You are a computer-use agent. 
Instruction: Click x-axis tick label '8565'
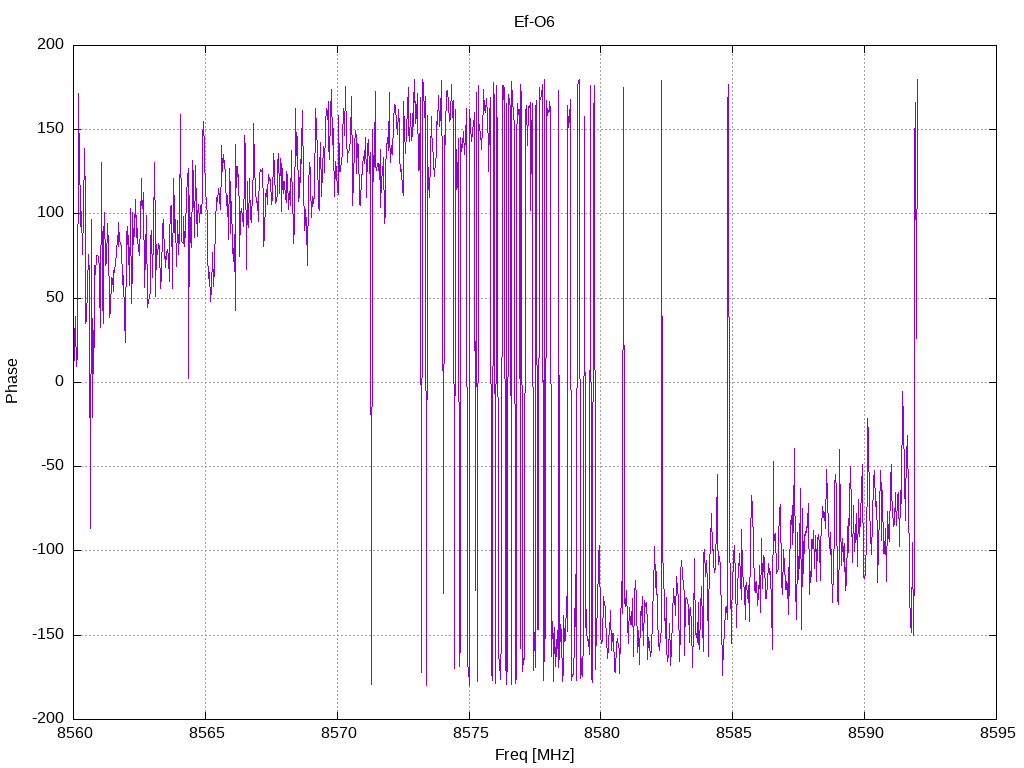pyautogui.click(x=206, y=733)
